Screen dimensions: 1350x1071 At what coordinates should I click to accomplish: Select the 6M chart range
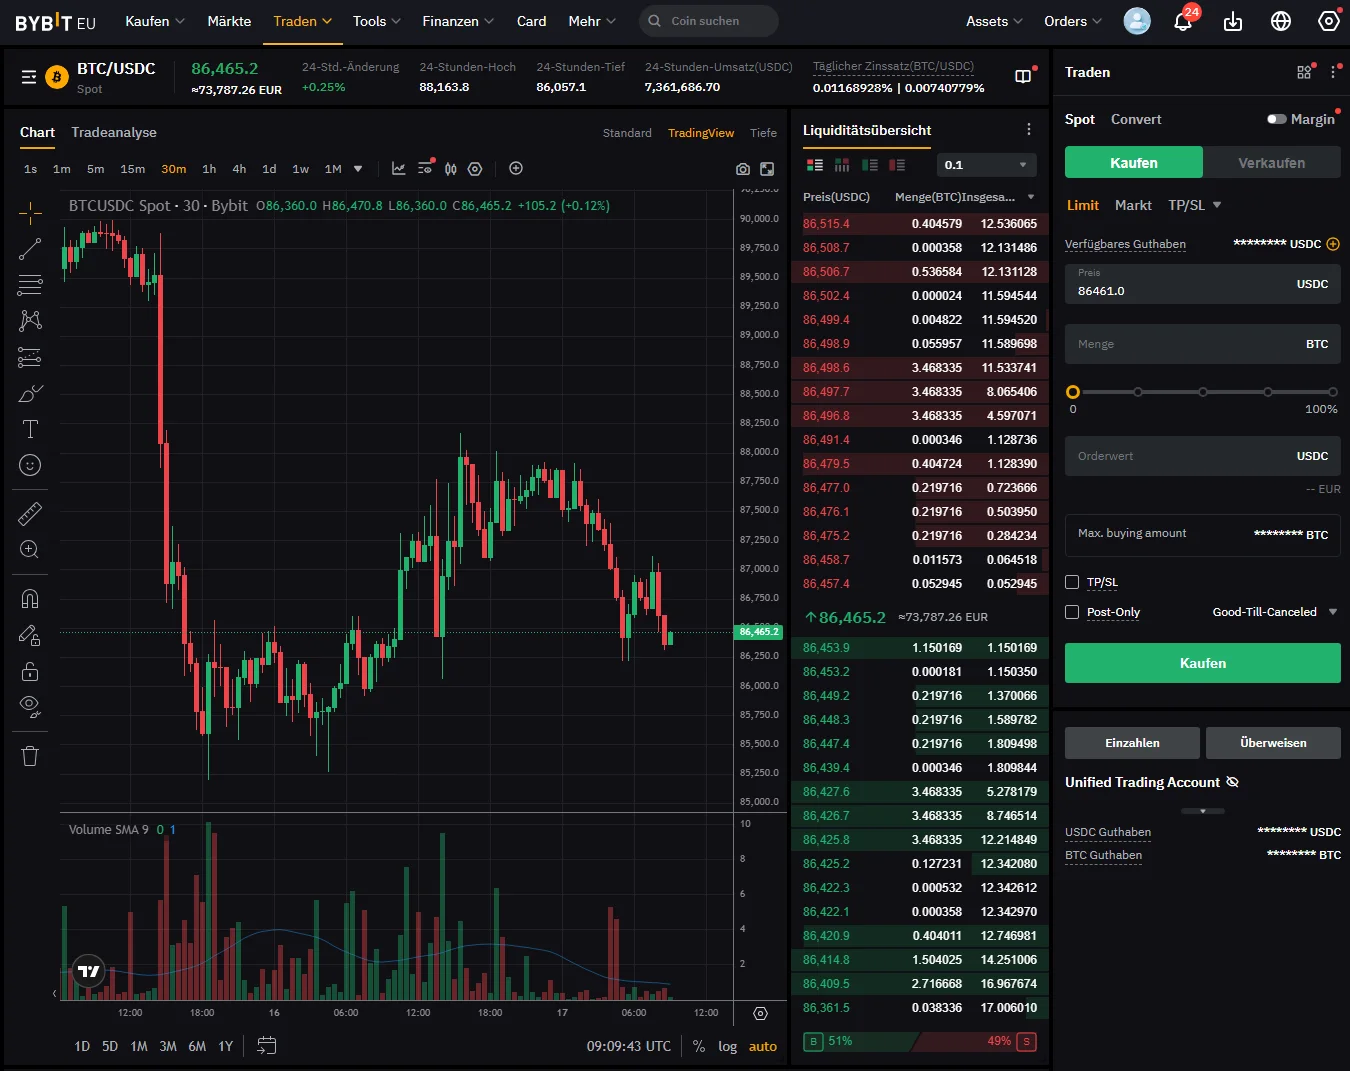(197, 1046)
